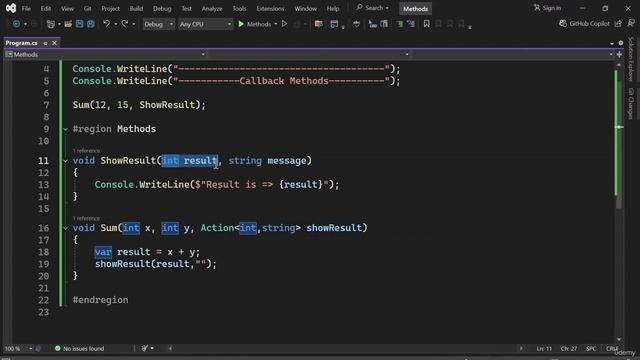
Task: Open the Help menu
Action: pyautogui.click(x=333, y=9)
